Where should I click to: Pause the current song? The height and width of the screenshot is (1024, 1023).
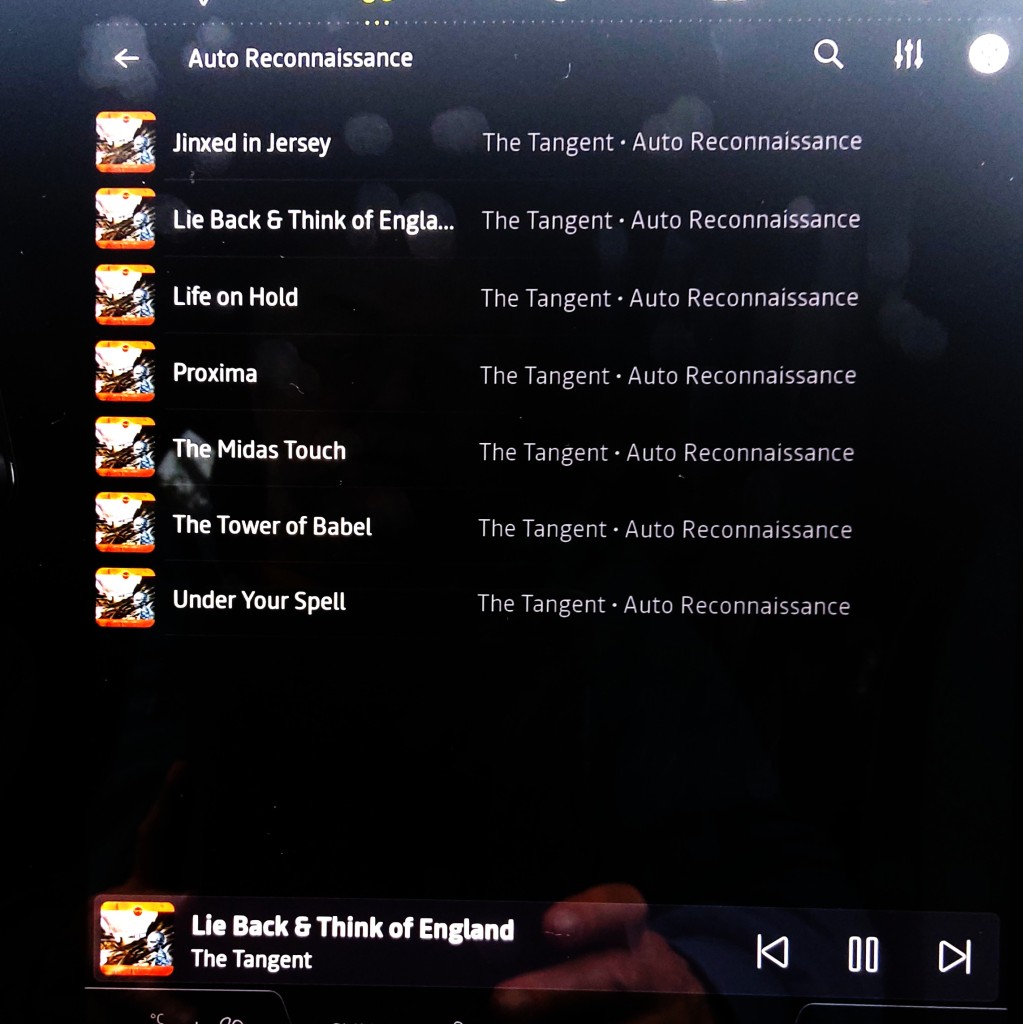coord(863,954)
